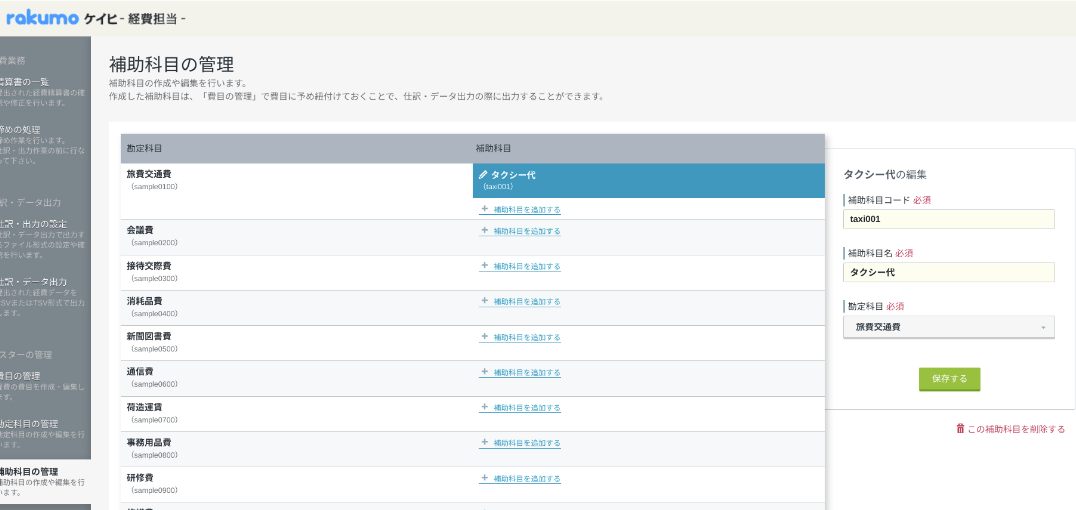Viewport: 1076px width, 510px height.
Task: Click the 補助科目コード field containing taxi001
Action: click(948, 219)
